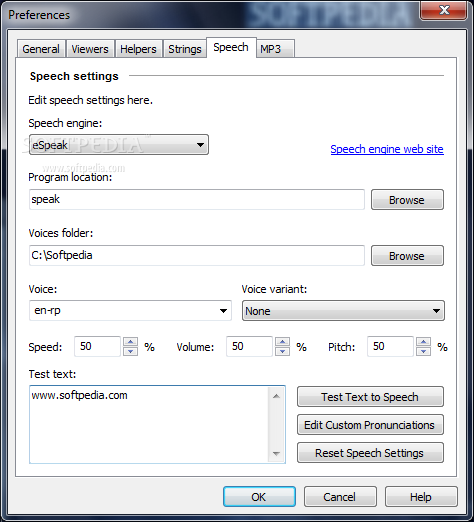This screenshot has height=522, width=474.
Task: Click the Test text scrollbar down arrow
Action: click(x=276, y=453)
